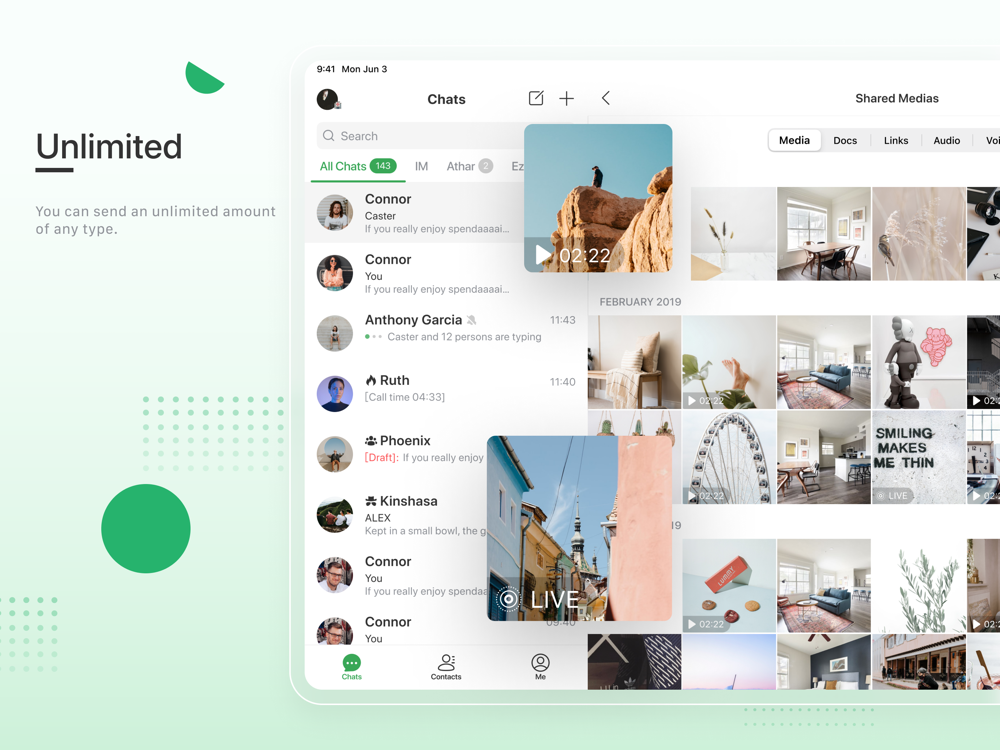
Task: Open the dried wheat stems photo
Action: (x=733, y=233)
